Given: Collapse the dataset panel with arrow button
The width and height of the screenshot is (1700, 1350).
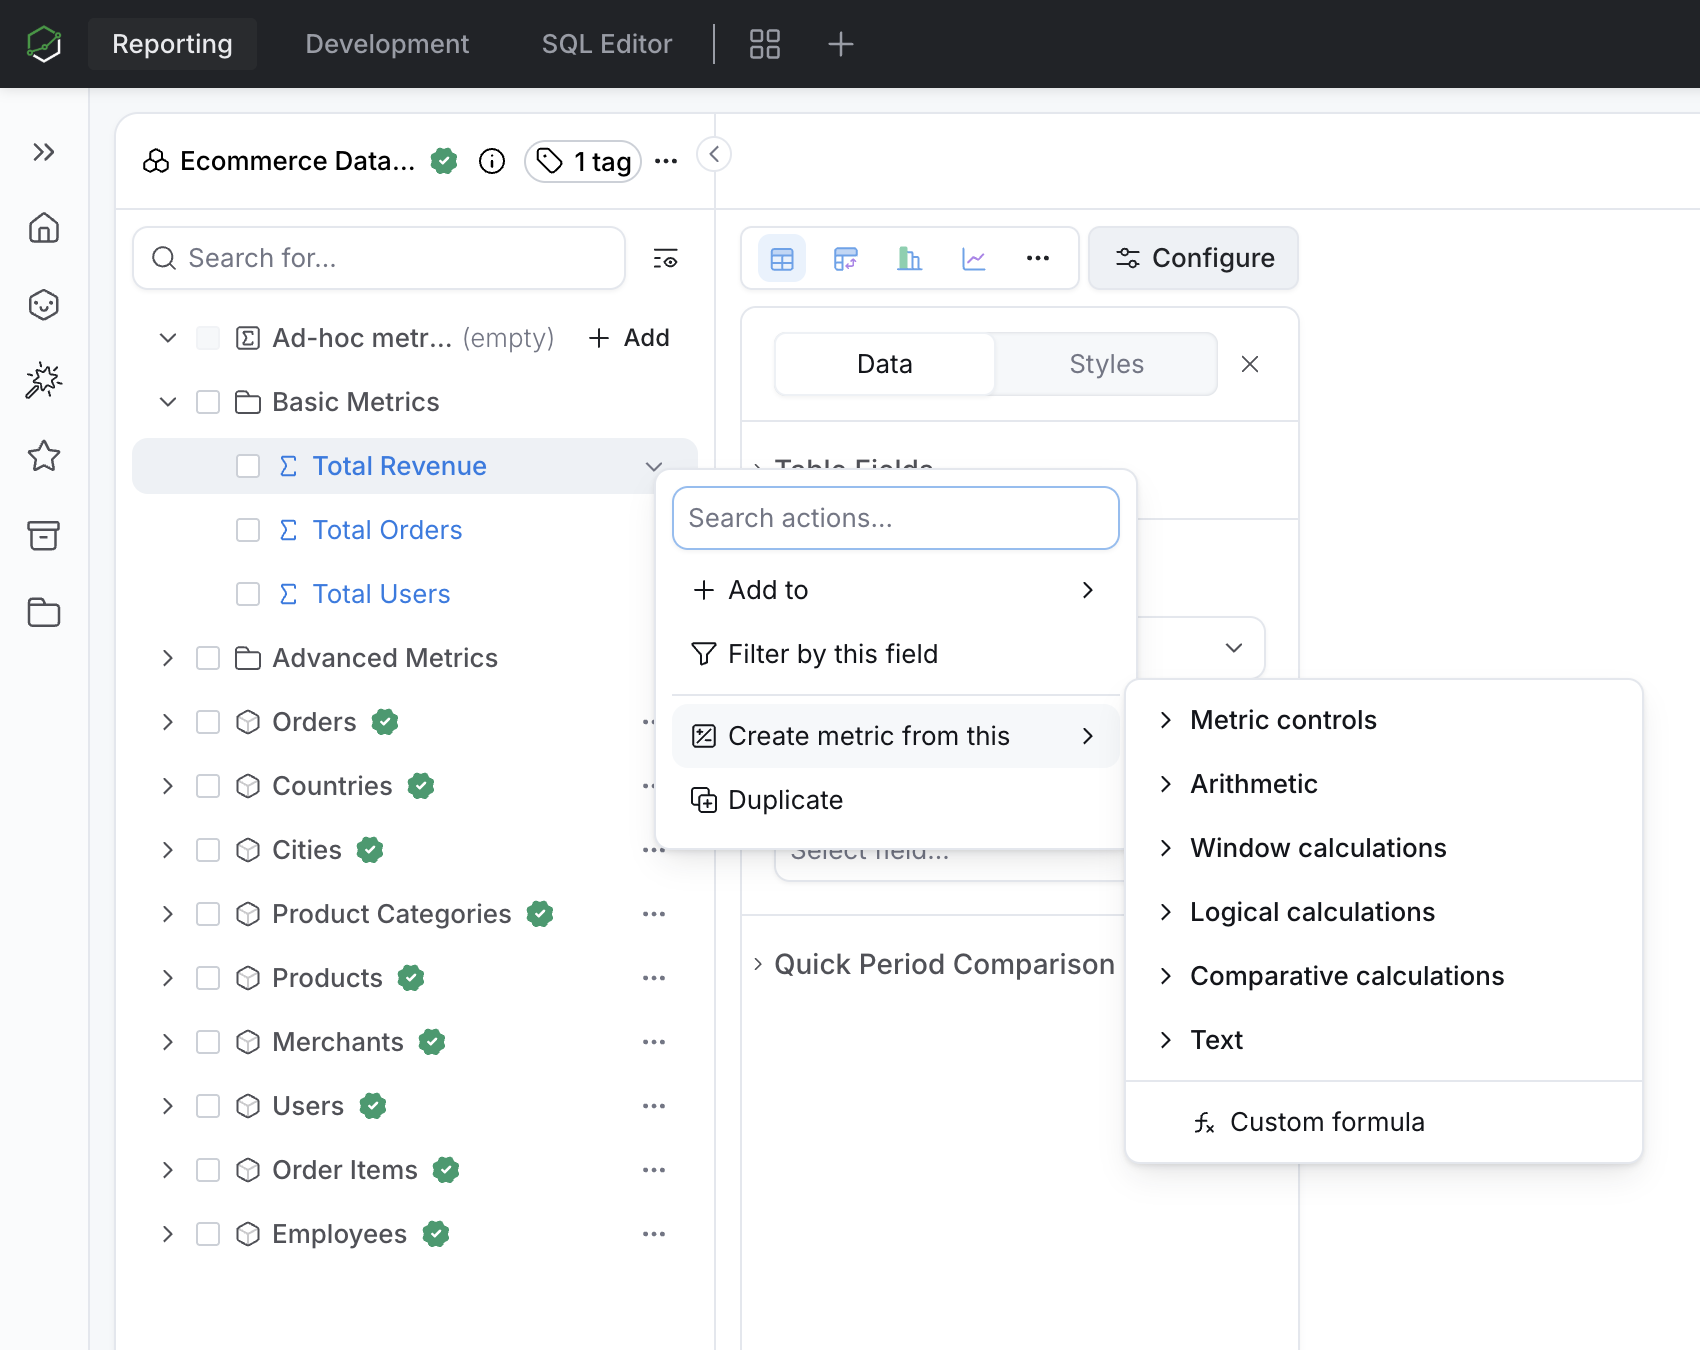Looking at the screenshot, I should point(714,154).
